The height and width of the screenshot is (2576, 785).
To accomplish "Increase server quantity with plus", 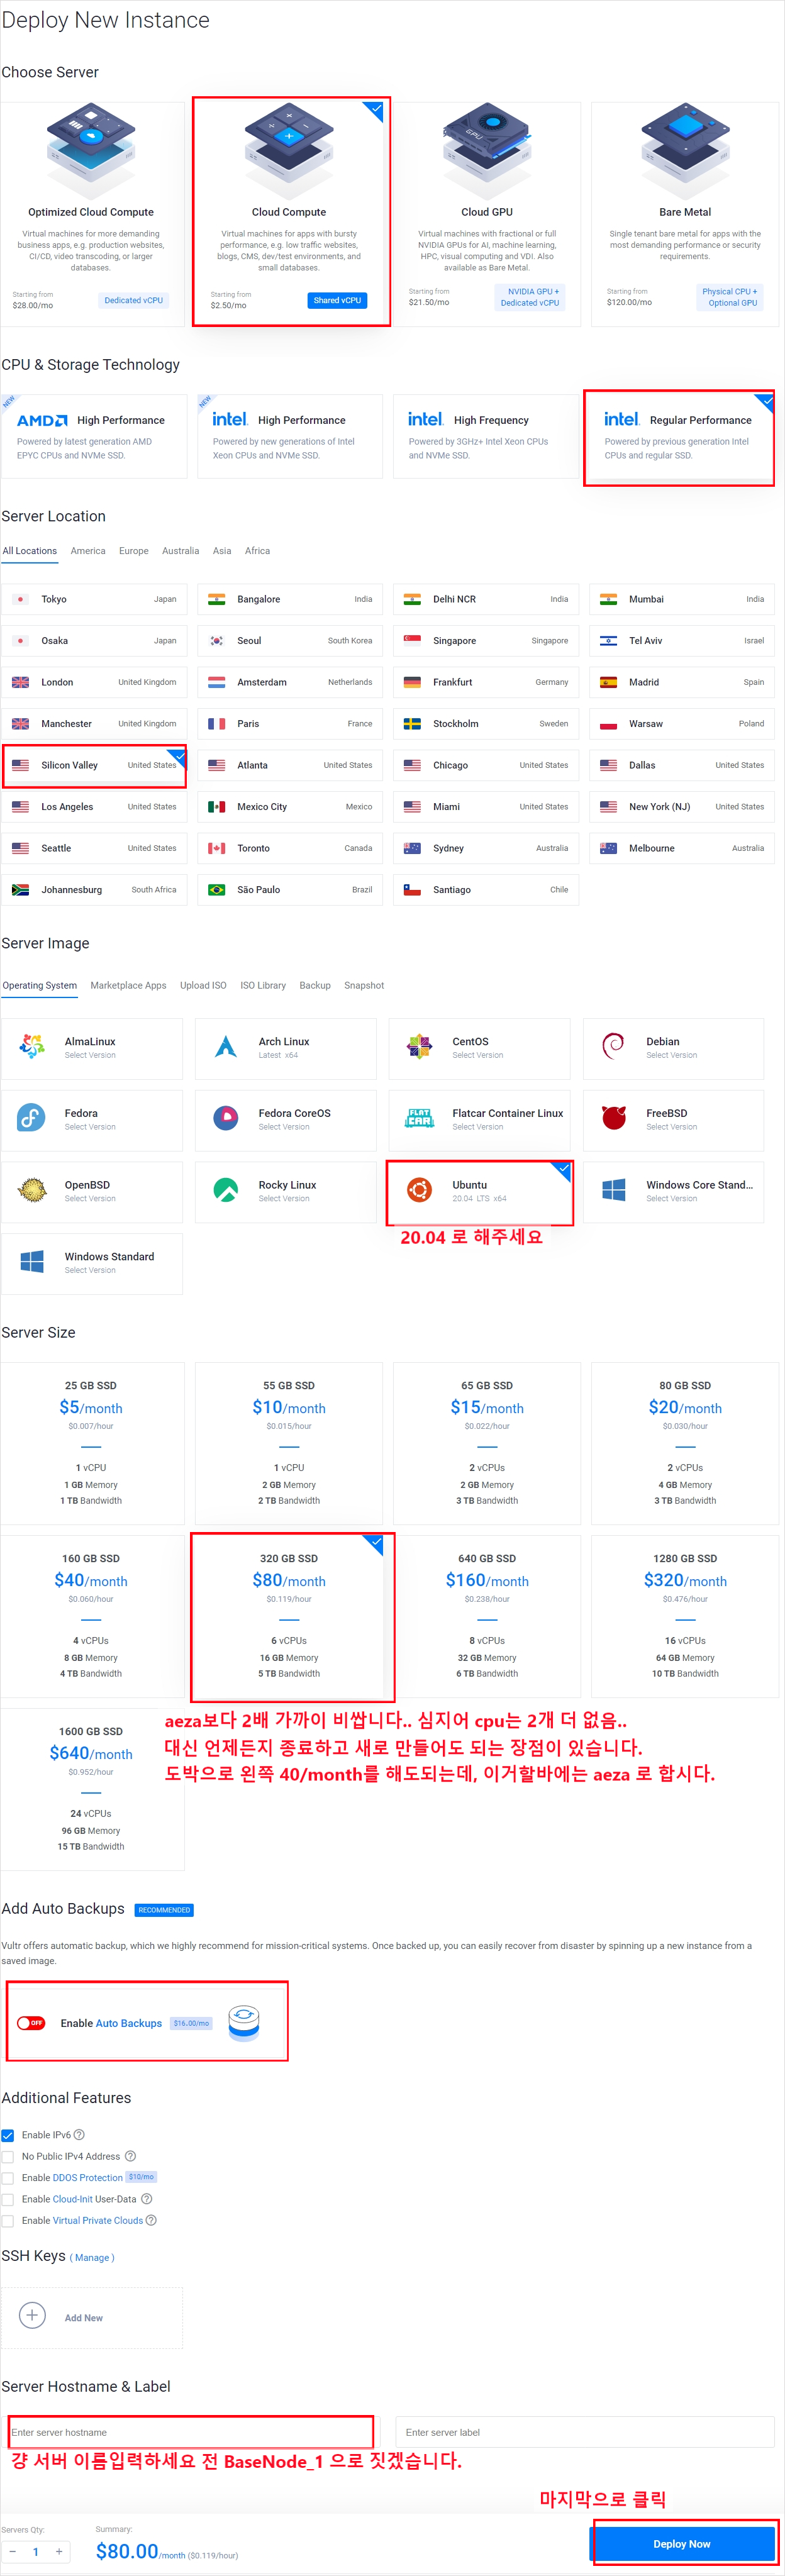I will (x=59, y=2552).
